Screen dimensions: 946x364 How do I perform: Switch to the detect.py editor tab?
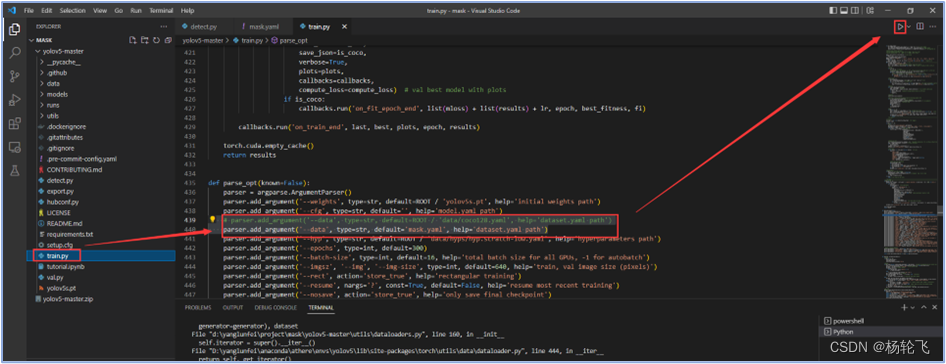pos(203,27)
